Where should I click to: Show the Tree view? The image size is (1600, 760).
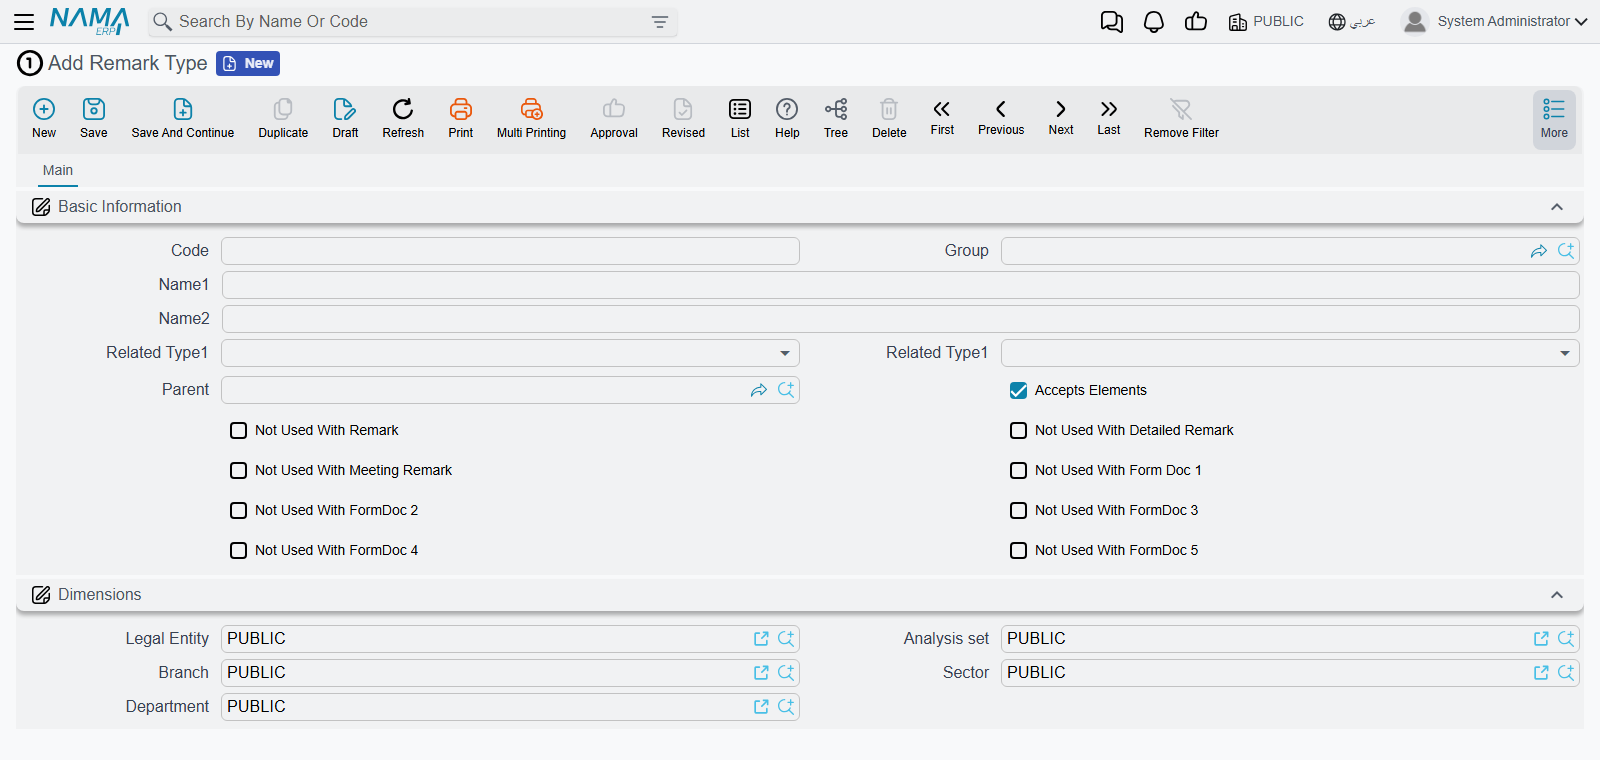tap(836, 109)
